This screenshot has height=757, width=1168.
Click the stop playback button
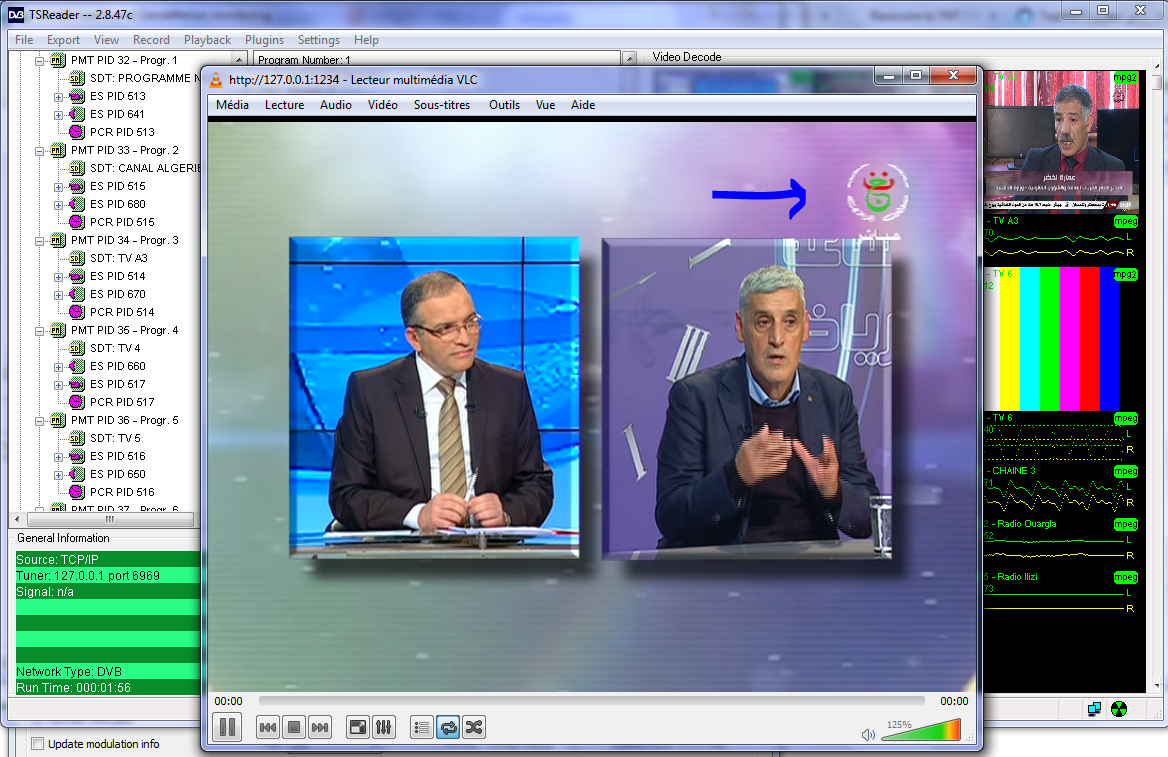[294, 727]
